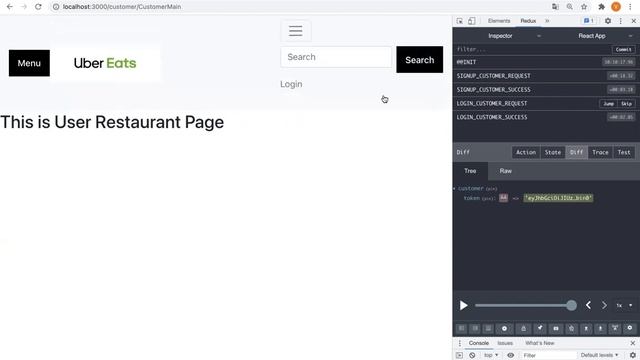Toggle the hamburger navbar button
Viewport: 640px width, 360px height.
click(x=296, y=31)
